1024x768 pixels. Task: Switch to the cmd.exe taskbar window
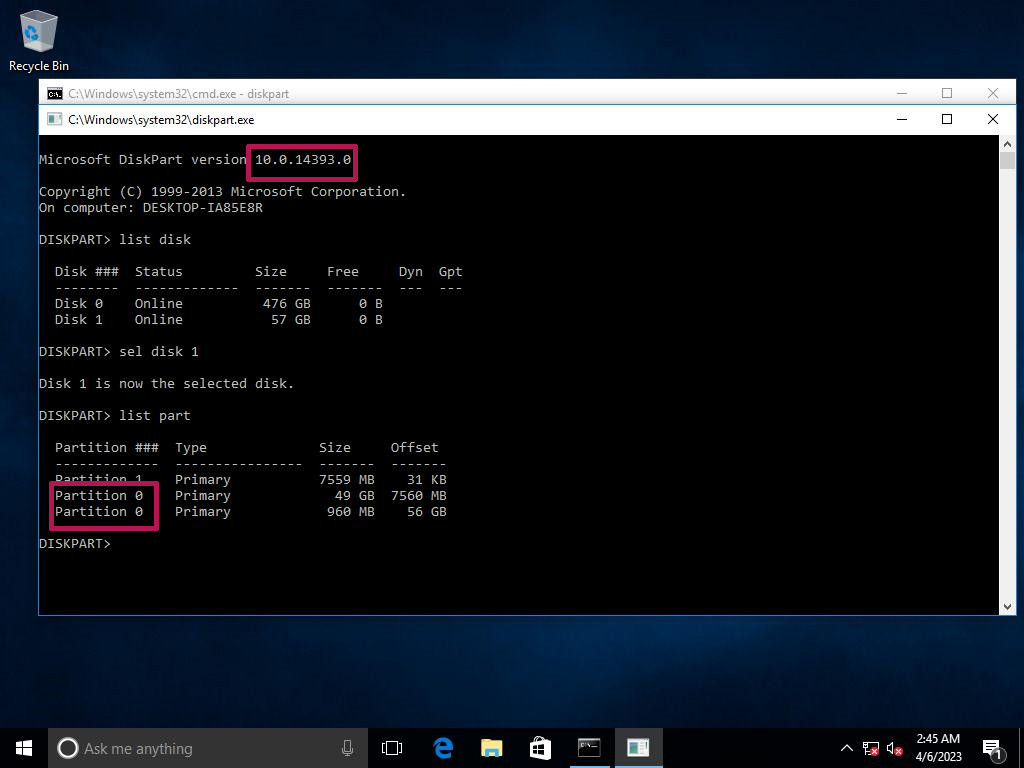tap(589, 748)
